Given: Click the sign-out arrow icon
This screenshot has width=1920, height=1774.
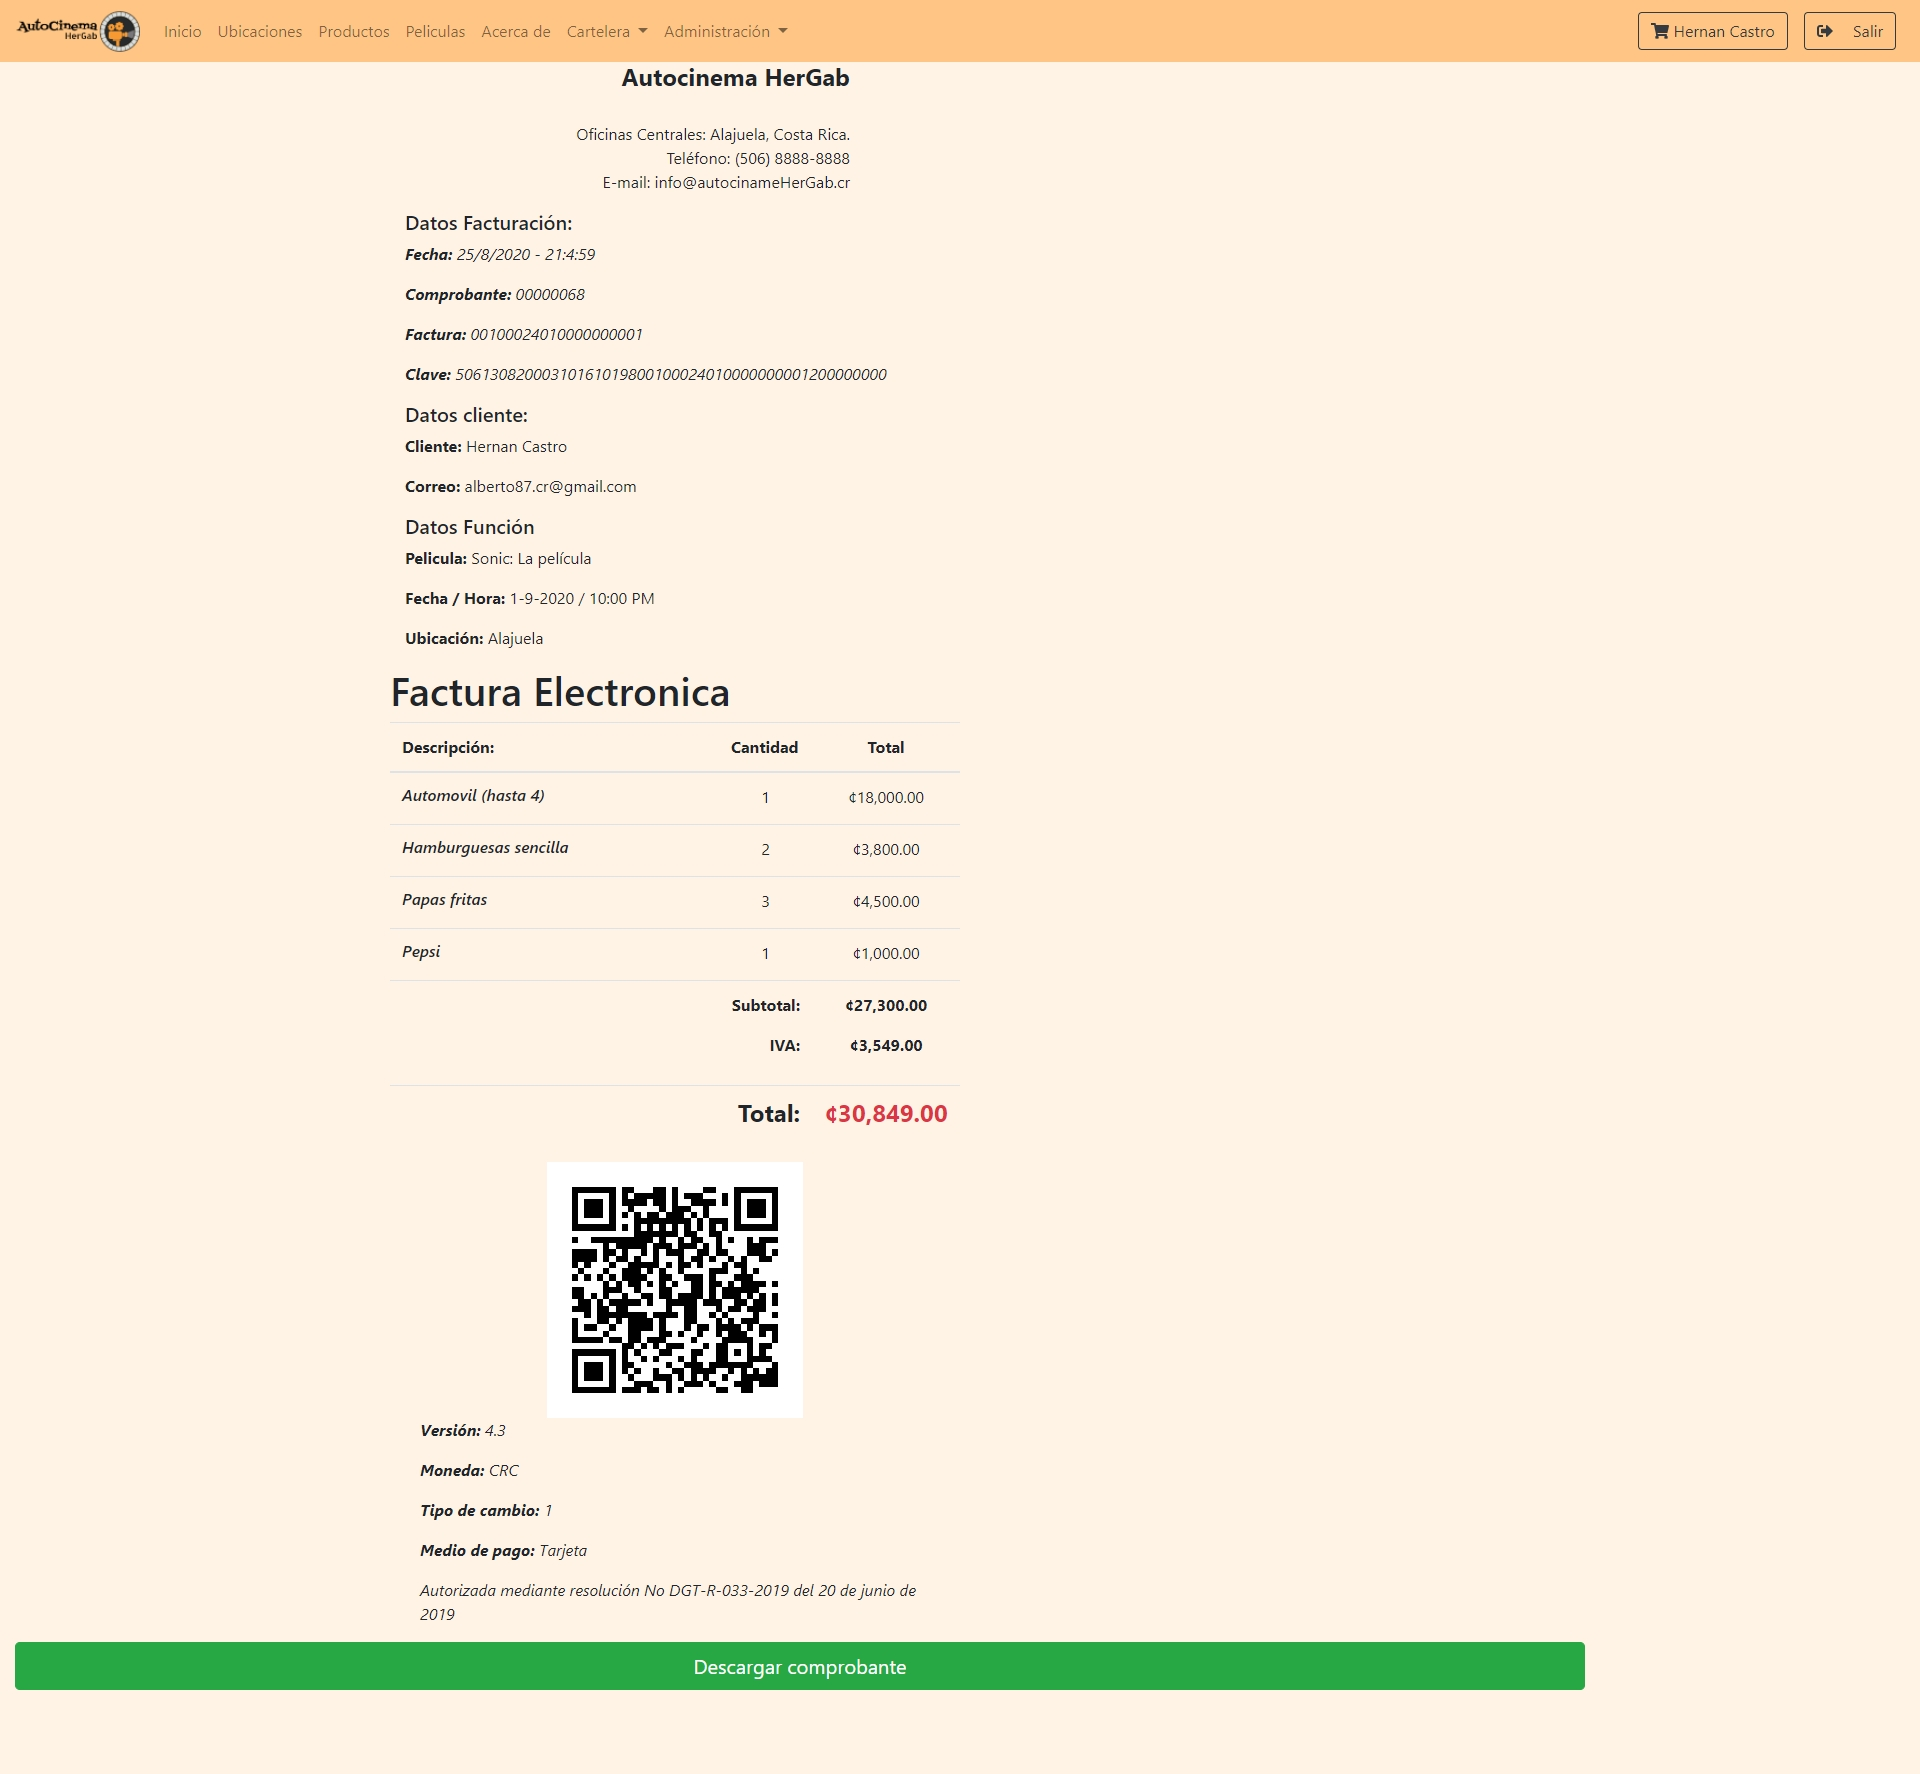Looking at the screenshot, I should pyautogui.click(x=1825, y=31).
